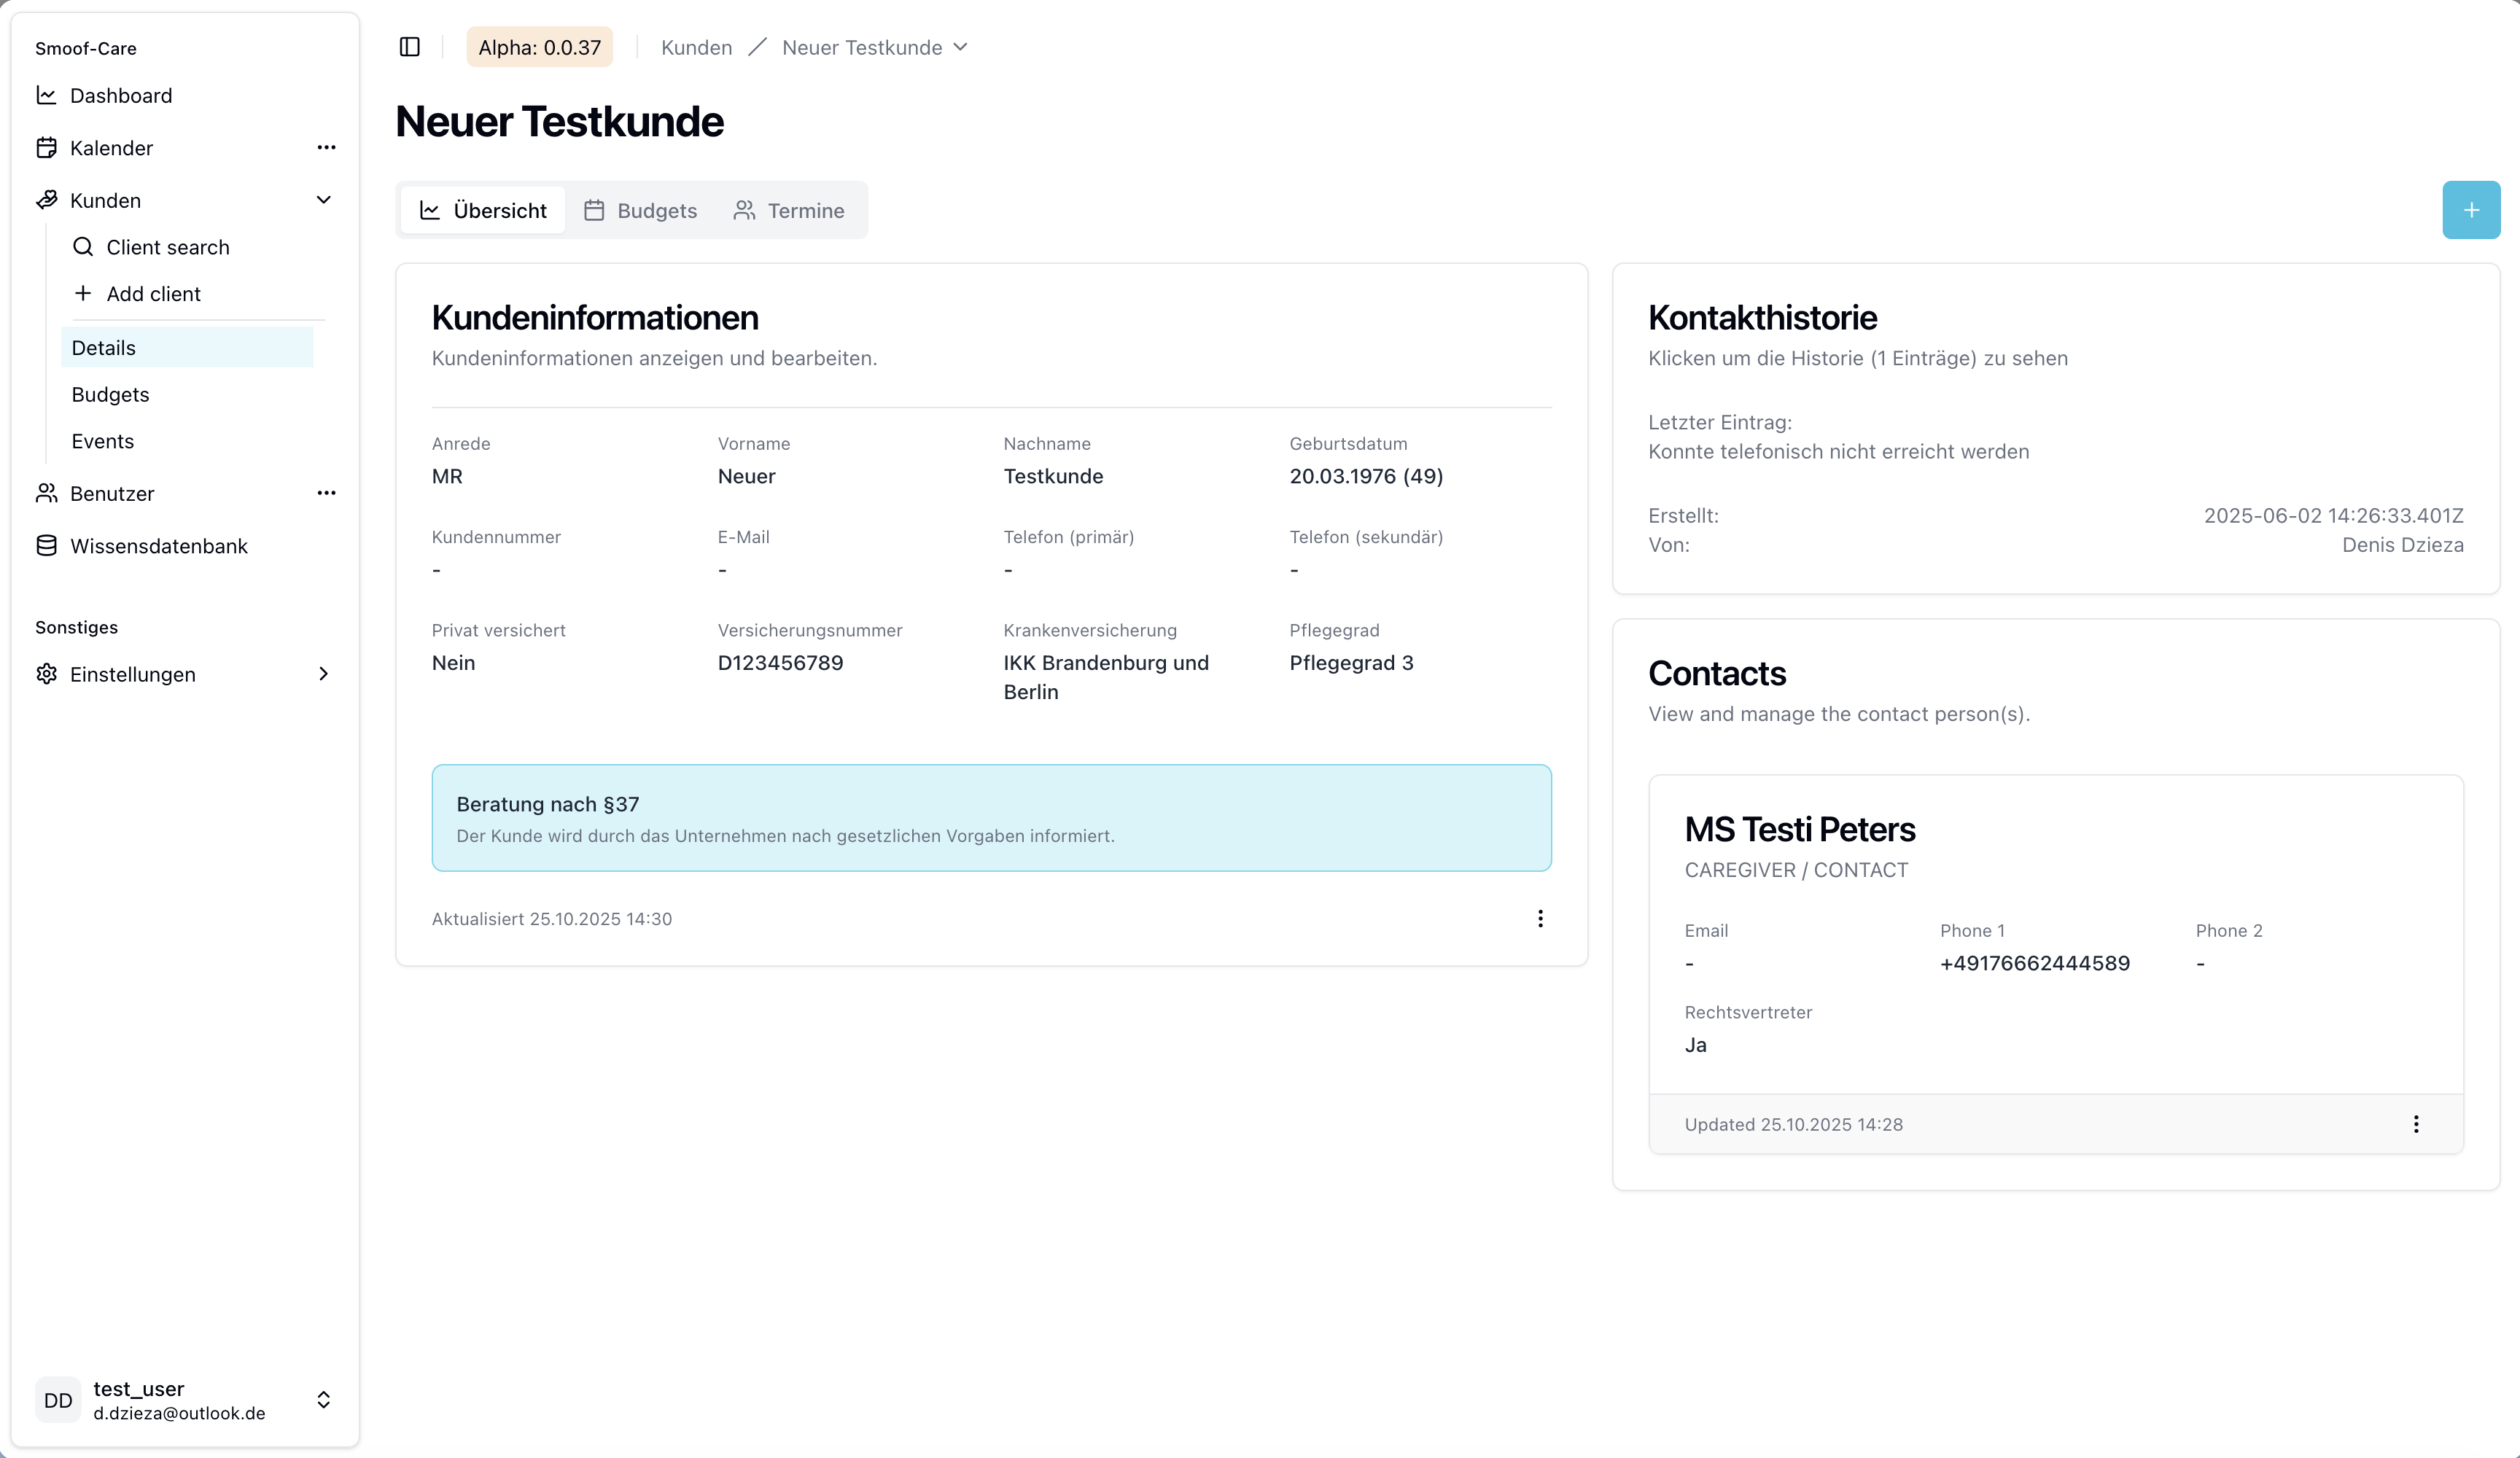This screenshot has width=2520, height=1458.
Task: Click the Kalender calendar icon
Action: pos(46,148)
